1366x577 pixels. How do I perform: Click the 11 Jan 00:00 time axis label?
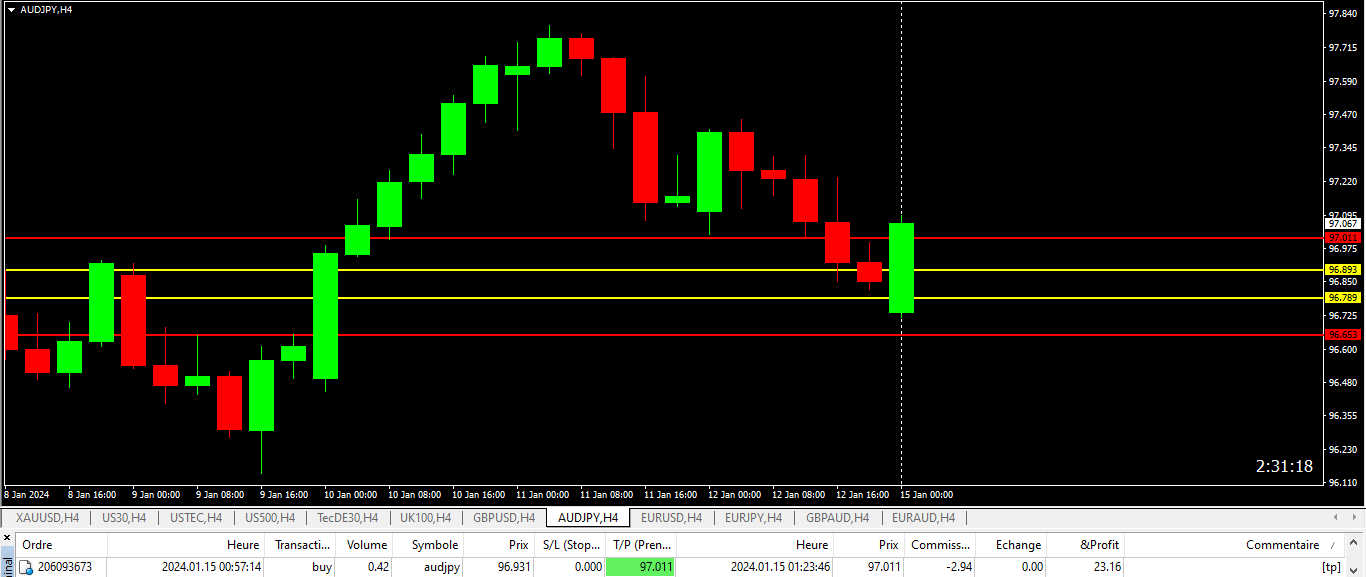tap(542, 495)
